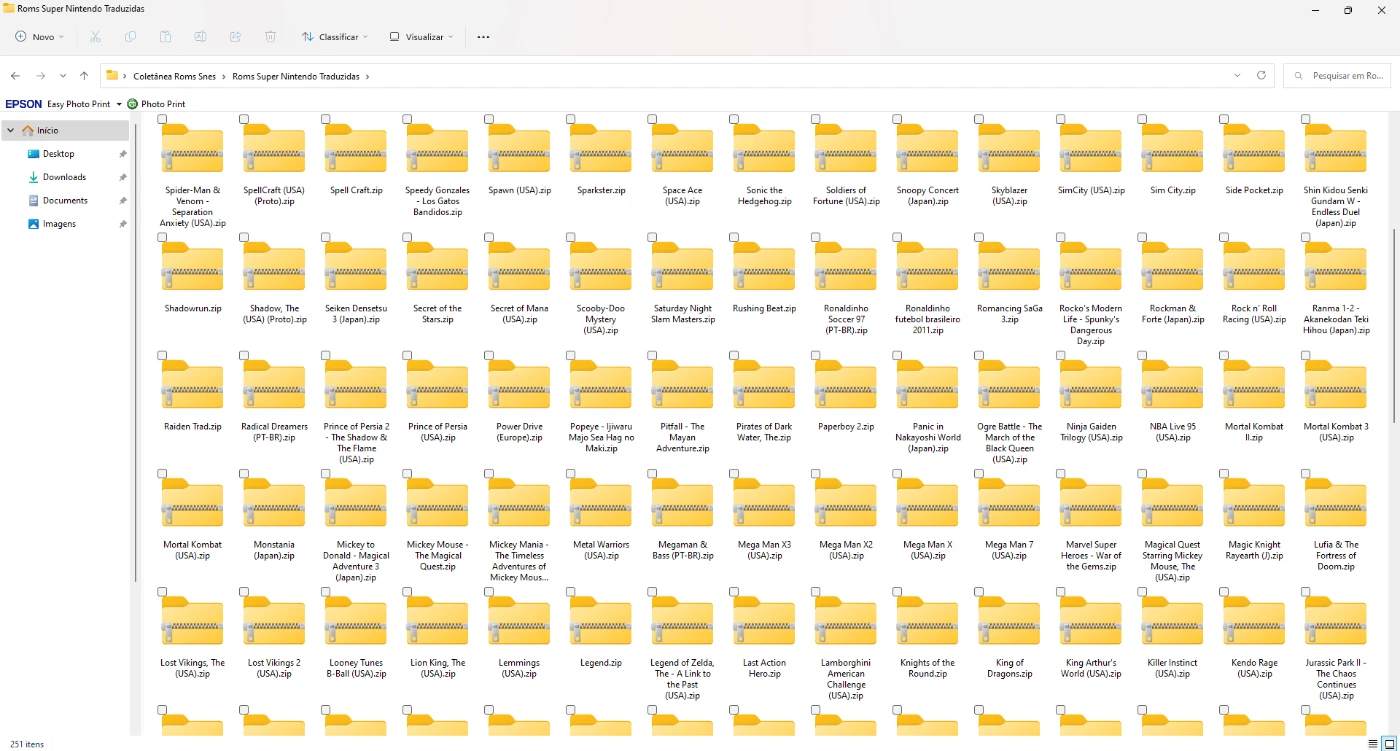Switch to details view in status bar
The height and width of the screenshot is (751, 1400).
1372,744
